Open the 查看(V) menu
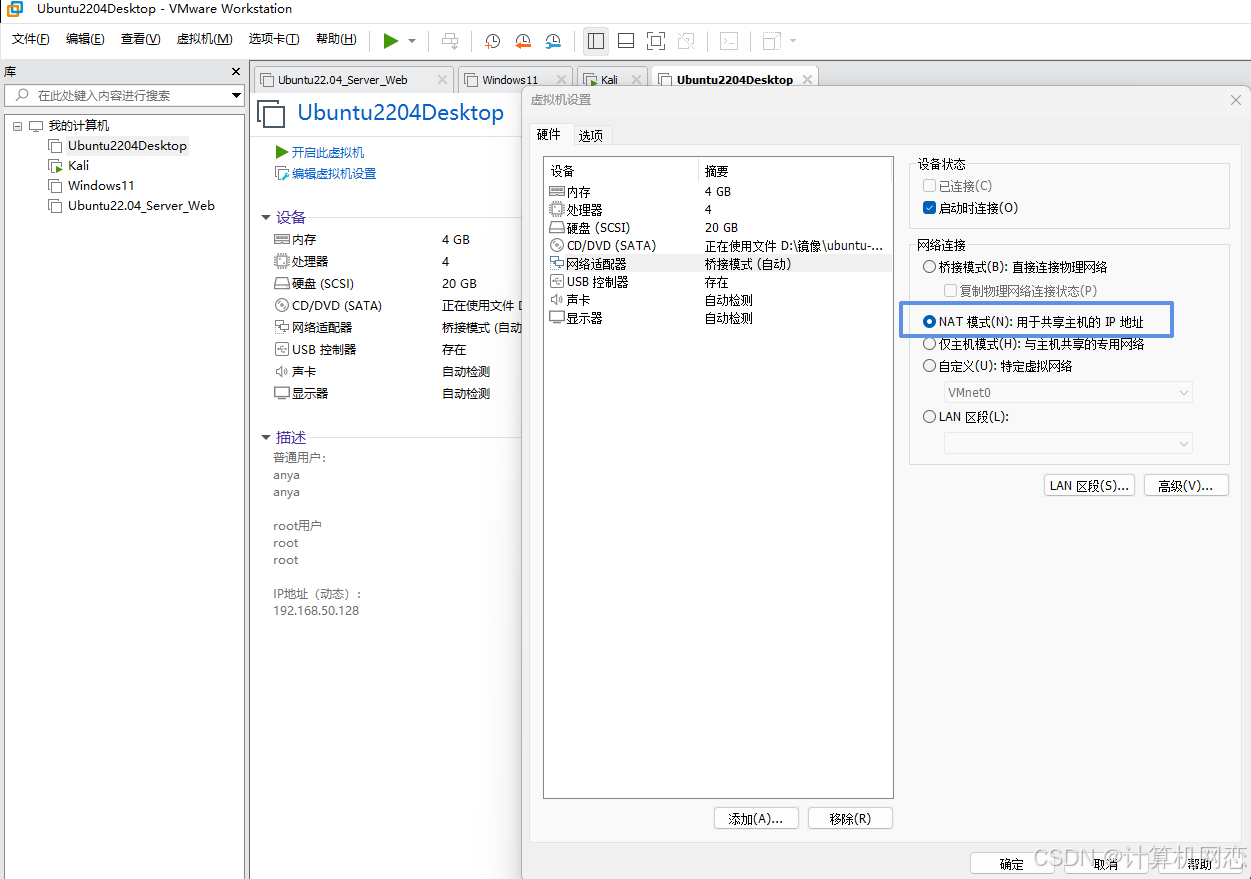 tap(140, 39)
